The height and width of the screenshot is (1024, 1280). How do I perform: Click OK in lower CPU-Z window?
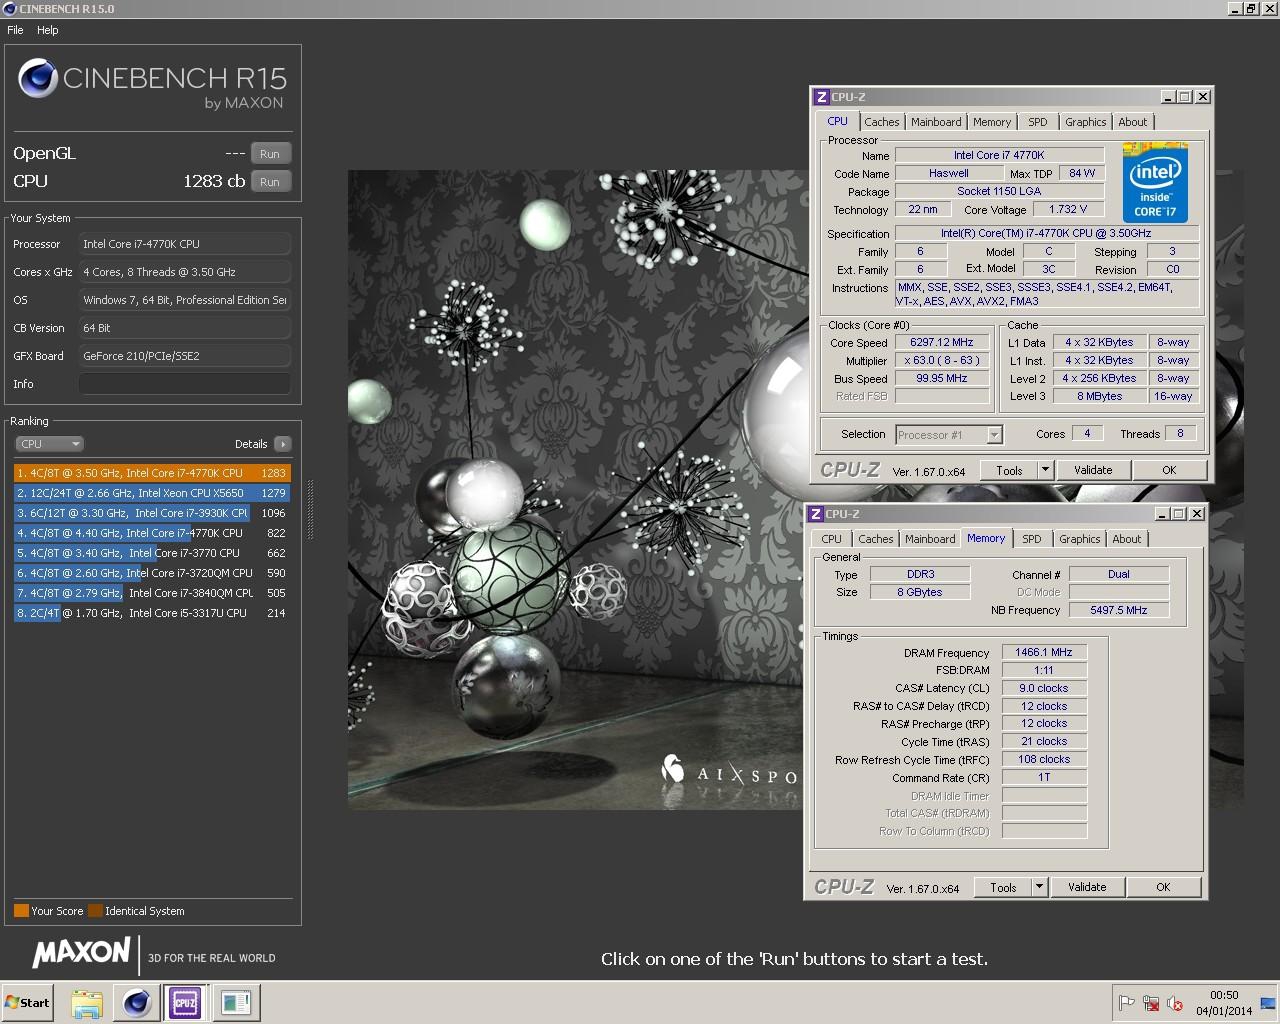point(1163,887)
